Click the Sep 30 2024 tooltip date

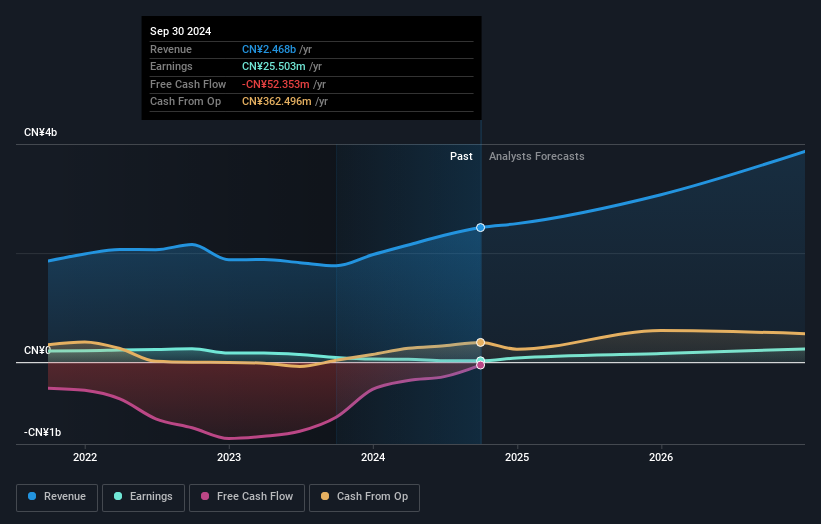[x=181, y=31]
